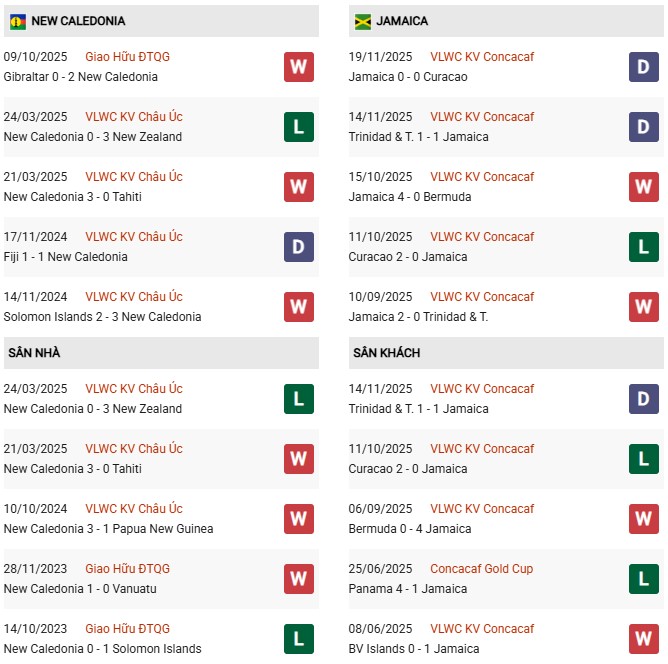Screen dimensions: 668x664
Task: Click the W badge for Gibraltar match
Action: (x=298, y=67)
